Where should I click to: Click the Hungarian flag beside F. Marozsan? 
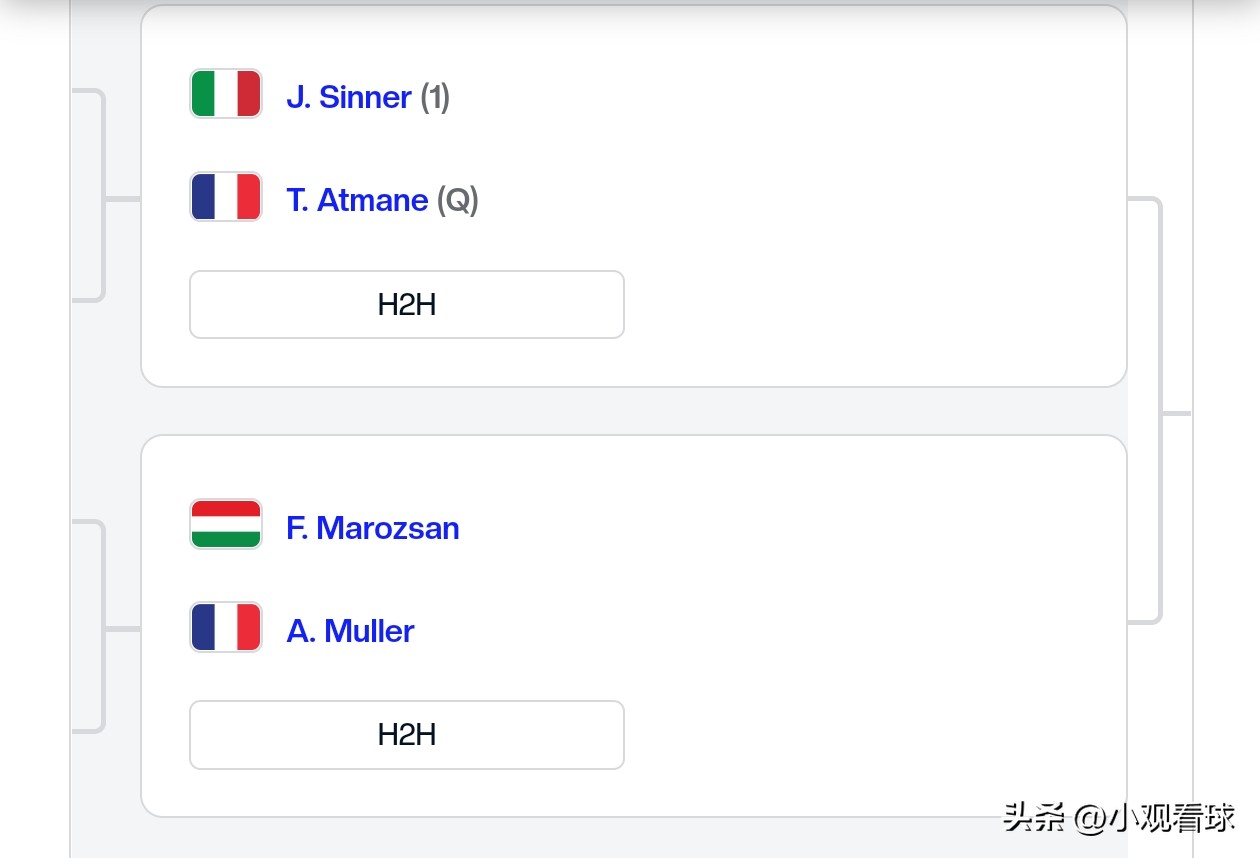tap(226, 524)
